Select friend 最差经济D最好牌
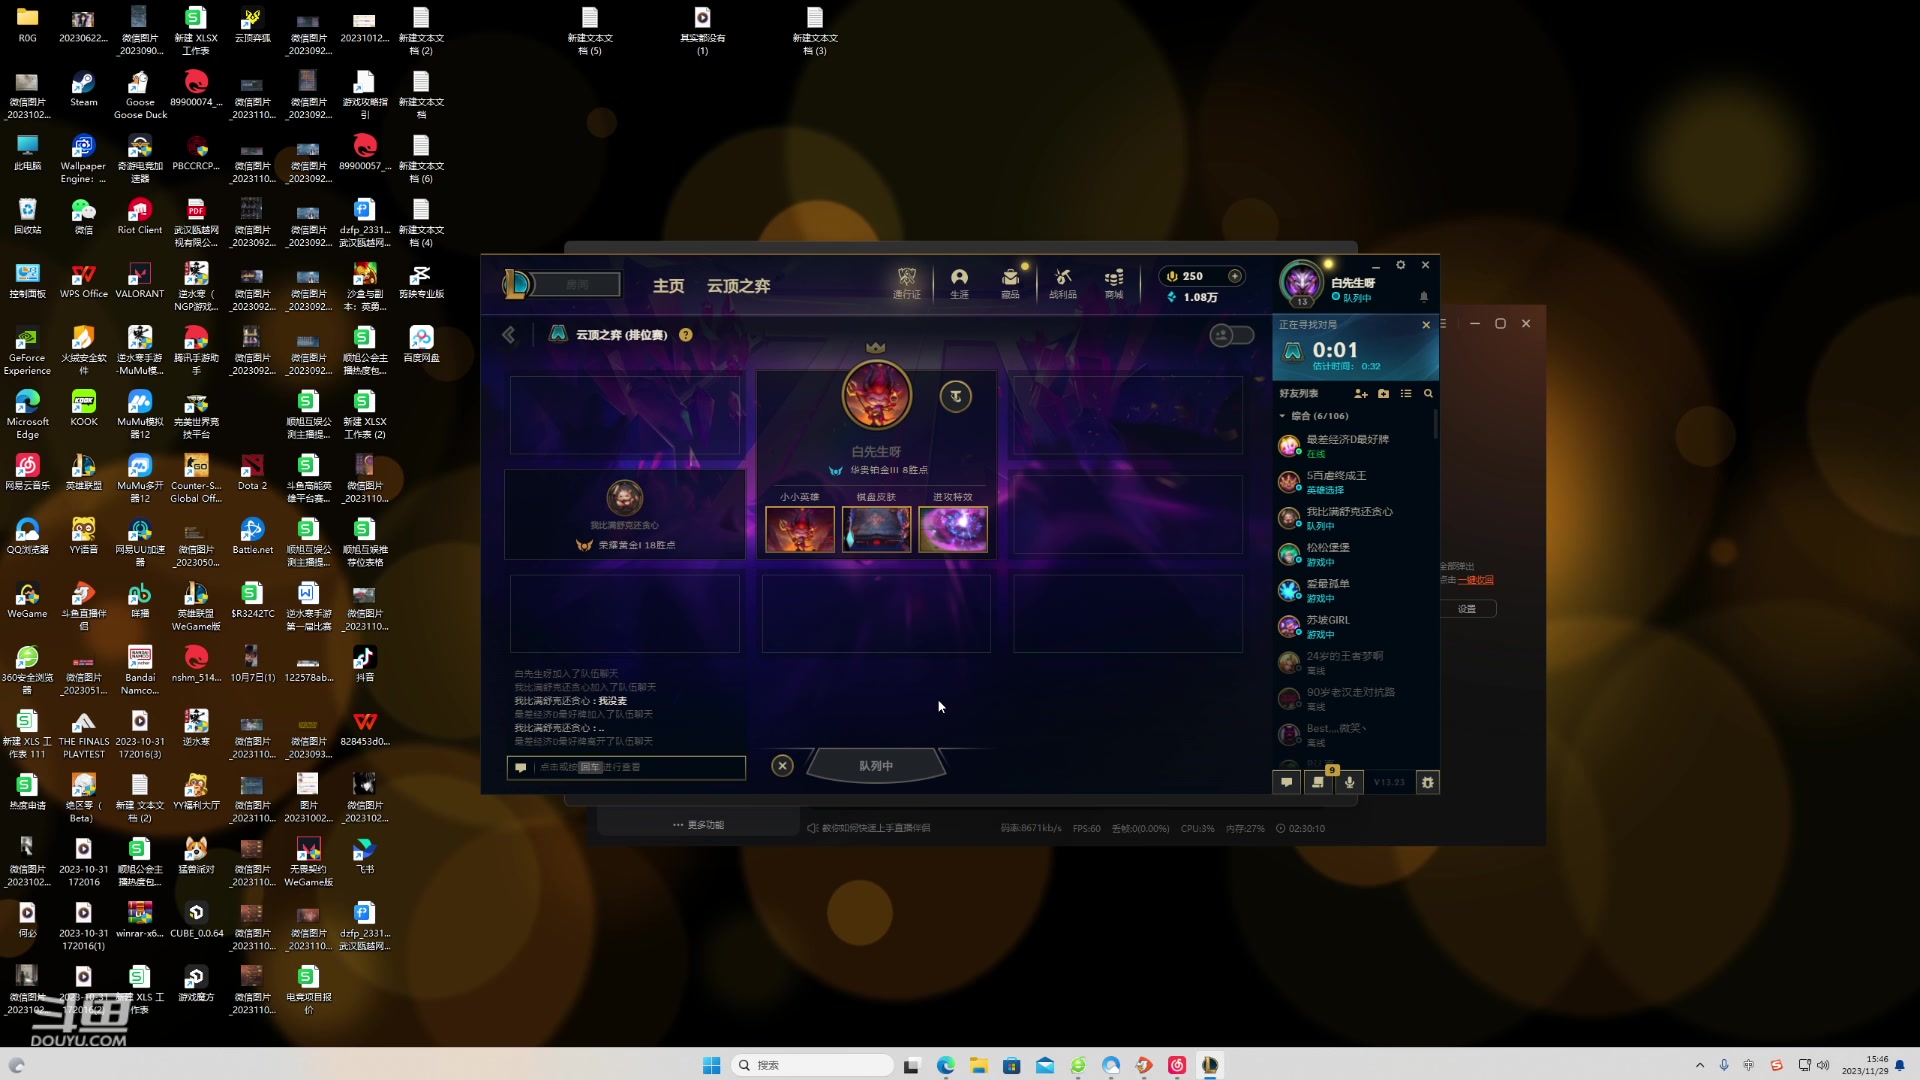 coord(1354,446)
